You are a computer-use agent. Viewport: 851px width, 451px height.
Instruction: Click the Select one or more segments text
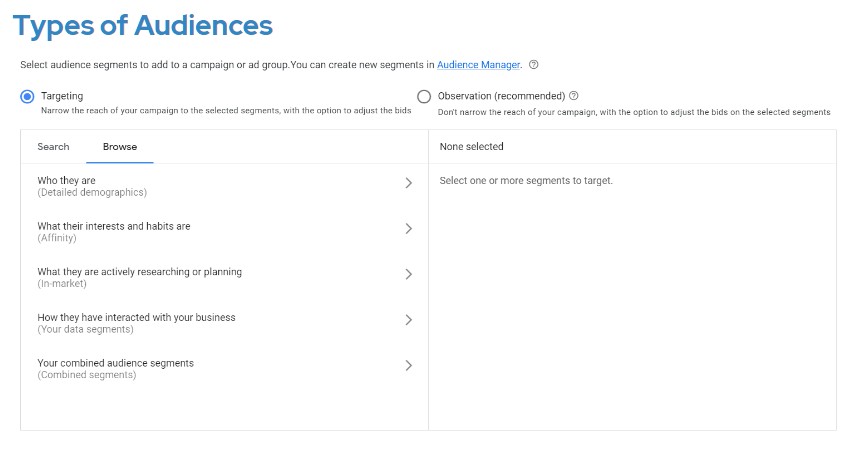pos(526,181)
